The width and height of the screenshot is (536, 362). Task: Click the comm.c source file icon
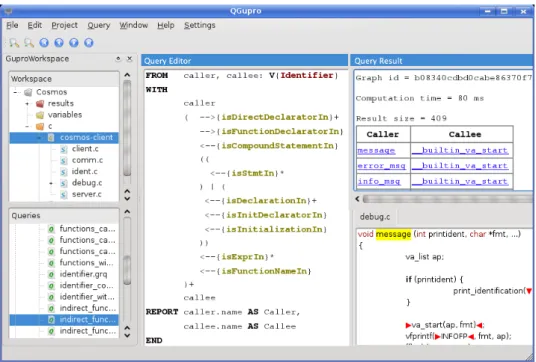pos(64,160)
